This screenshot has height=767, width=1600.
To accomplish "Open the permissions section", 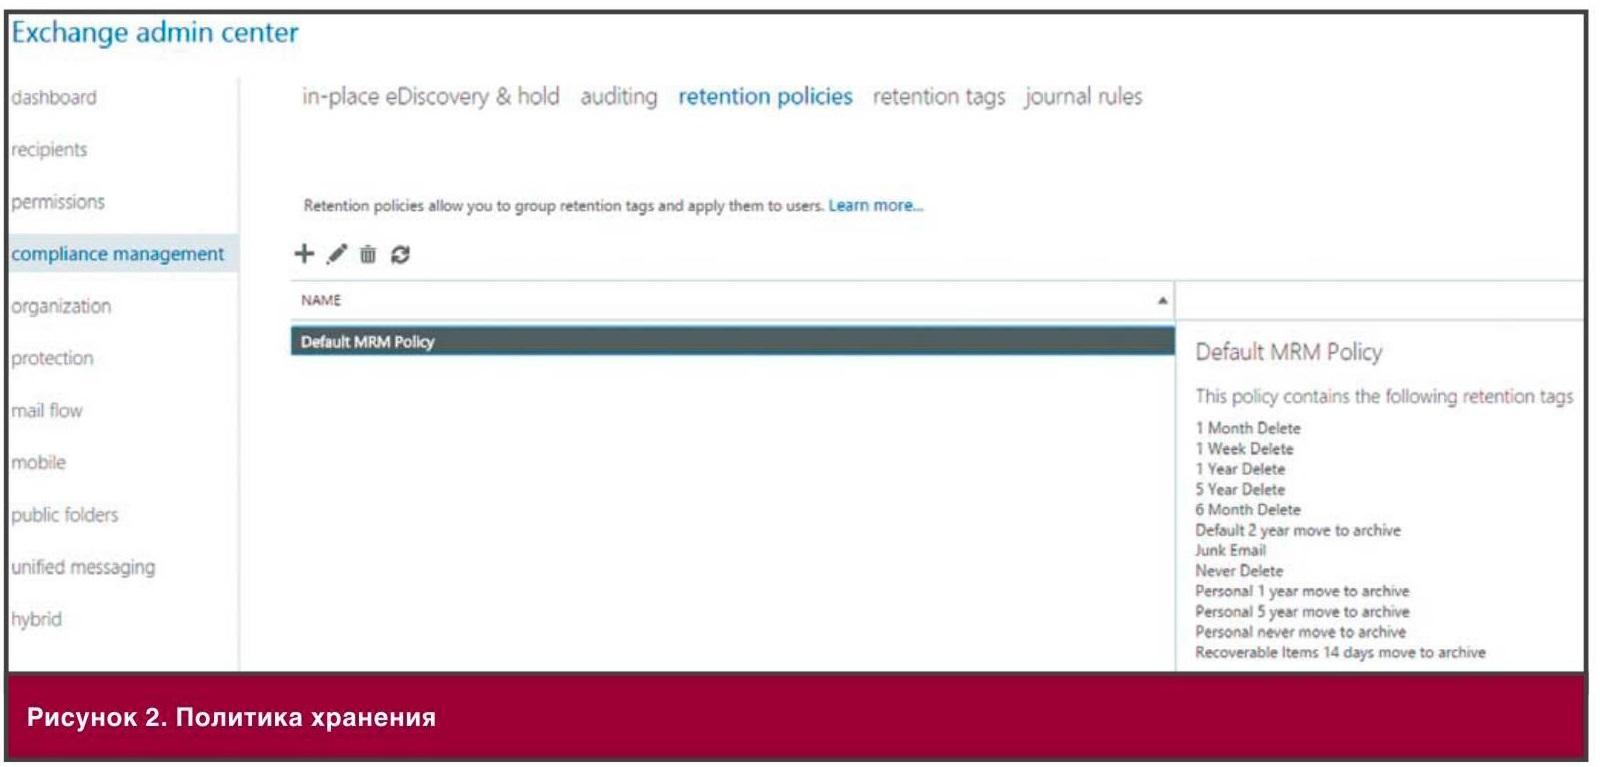I will [x=58, y=201].
